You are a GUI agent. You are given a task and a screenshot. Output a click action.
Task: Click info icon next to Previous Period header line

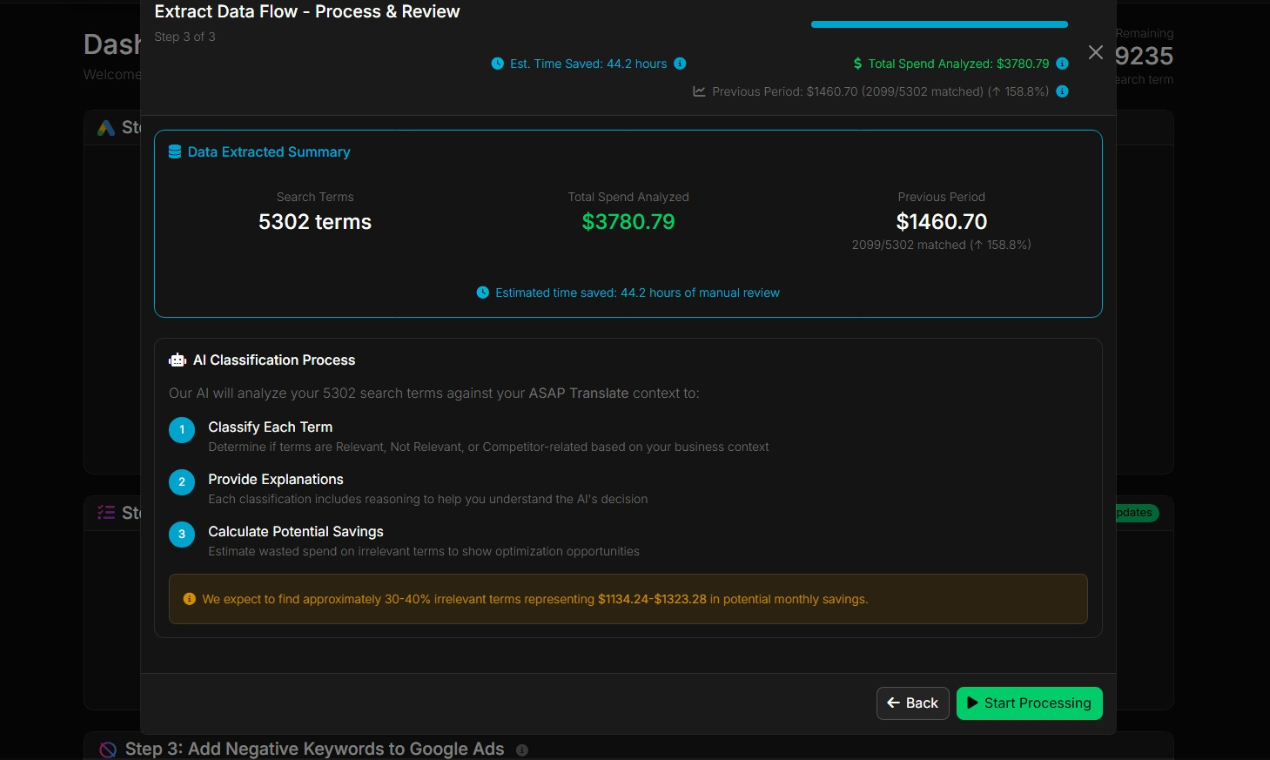coord(1062,92)
